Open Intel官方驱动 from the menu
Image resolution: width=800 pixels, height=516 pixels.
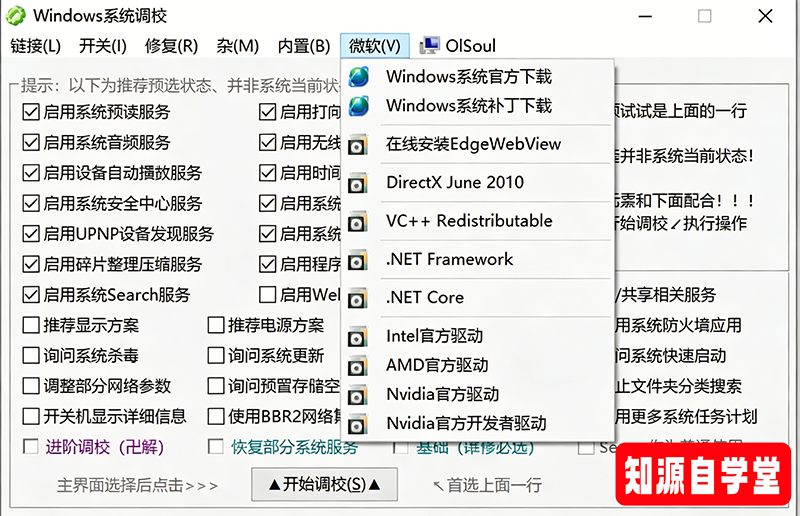coord(477,336)
